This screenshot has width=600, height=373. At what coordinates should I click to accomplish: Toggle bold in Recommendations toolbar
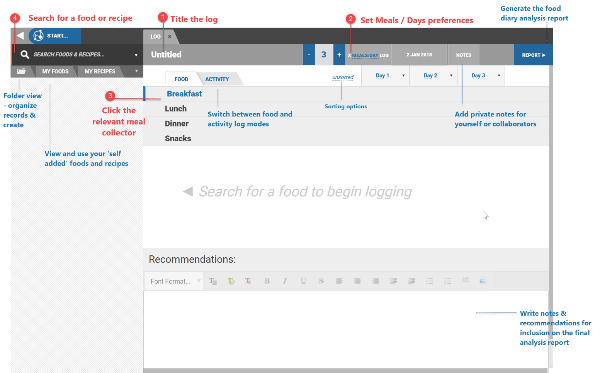pyautogui.click(x=267, y=281)
